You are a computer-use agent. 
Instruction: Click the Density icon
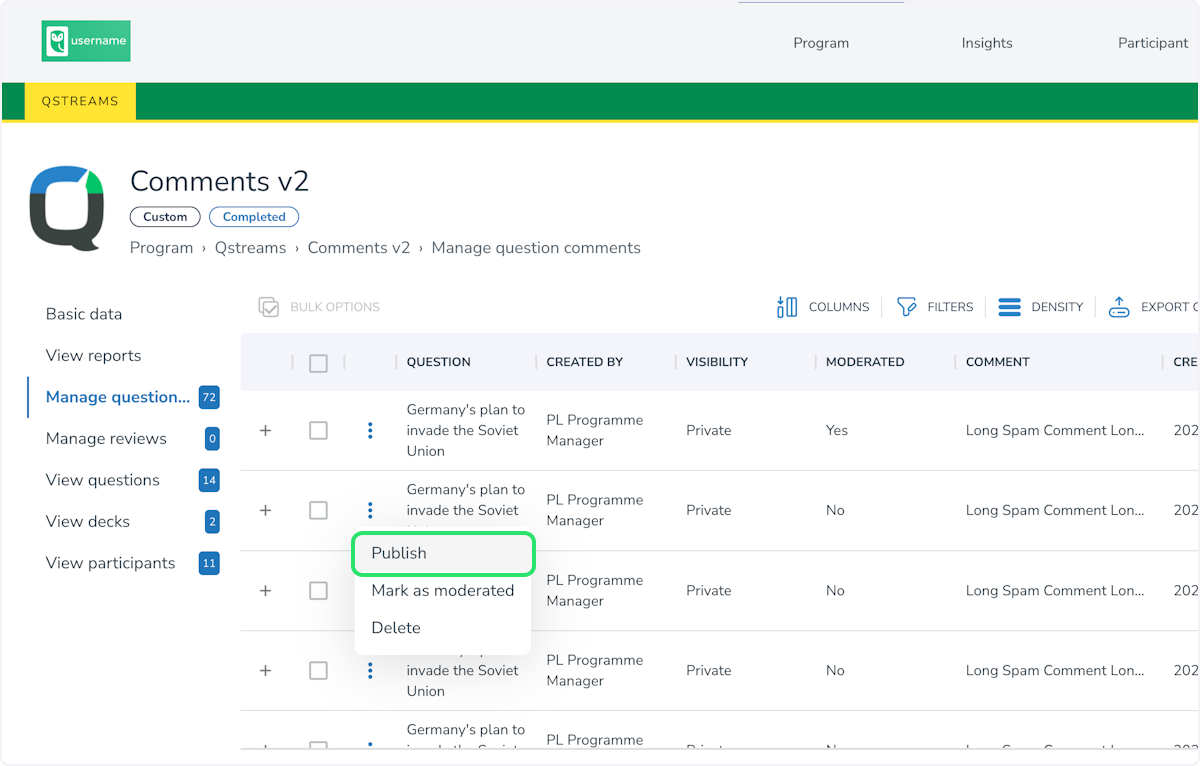1010,307
